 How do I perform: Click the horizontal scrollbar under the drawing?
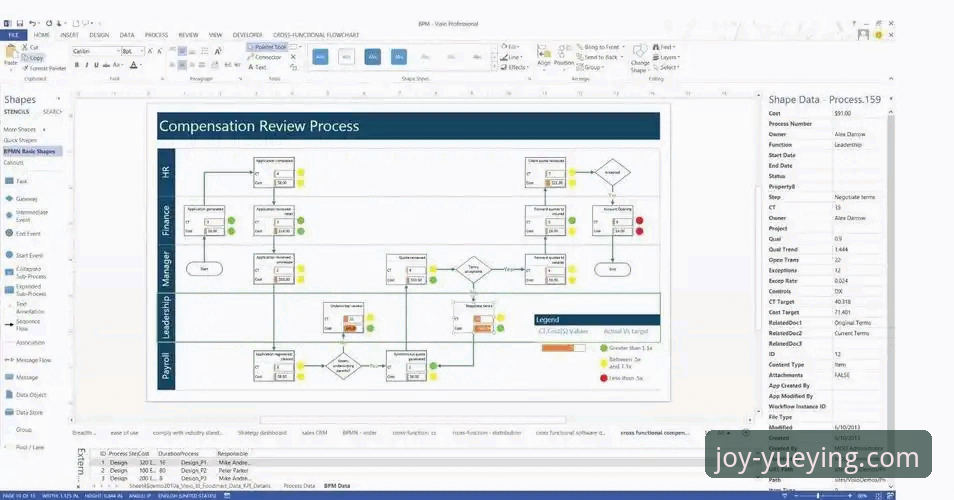(413, 420)
